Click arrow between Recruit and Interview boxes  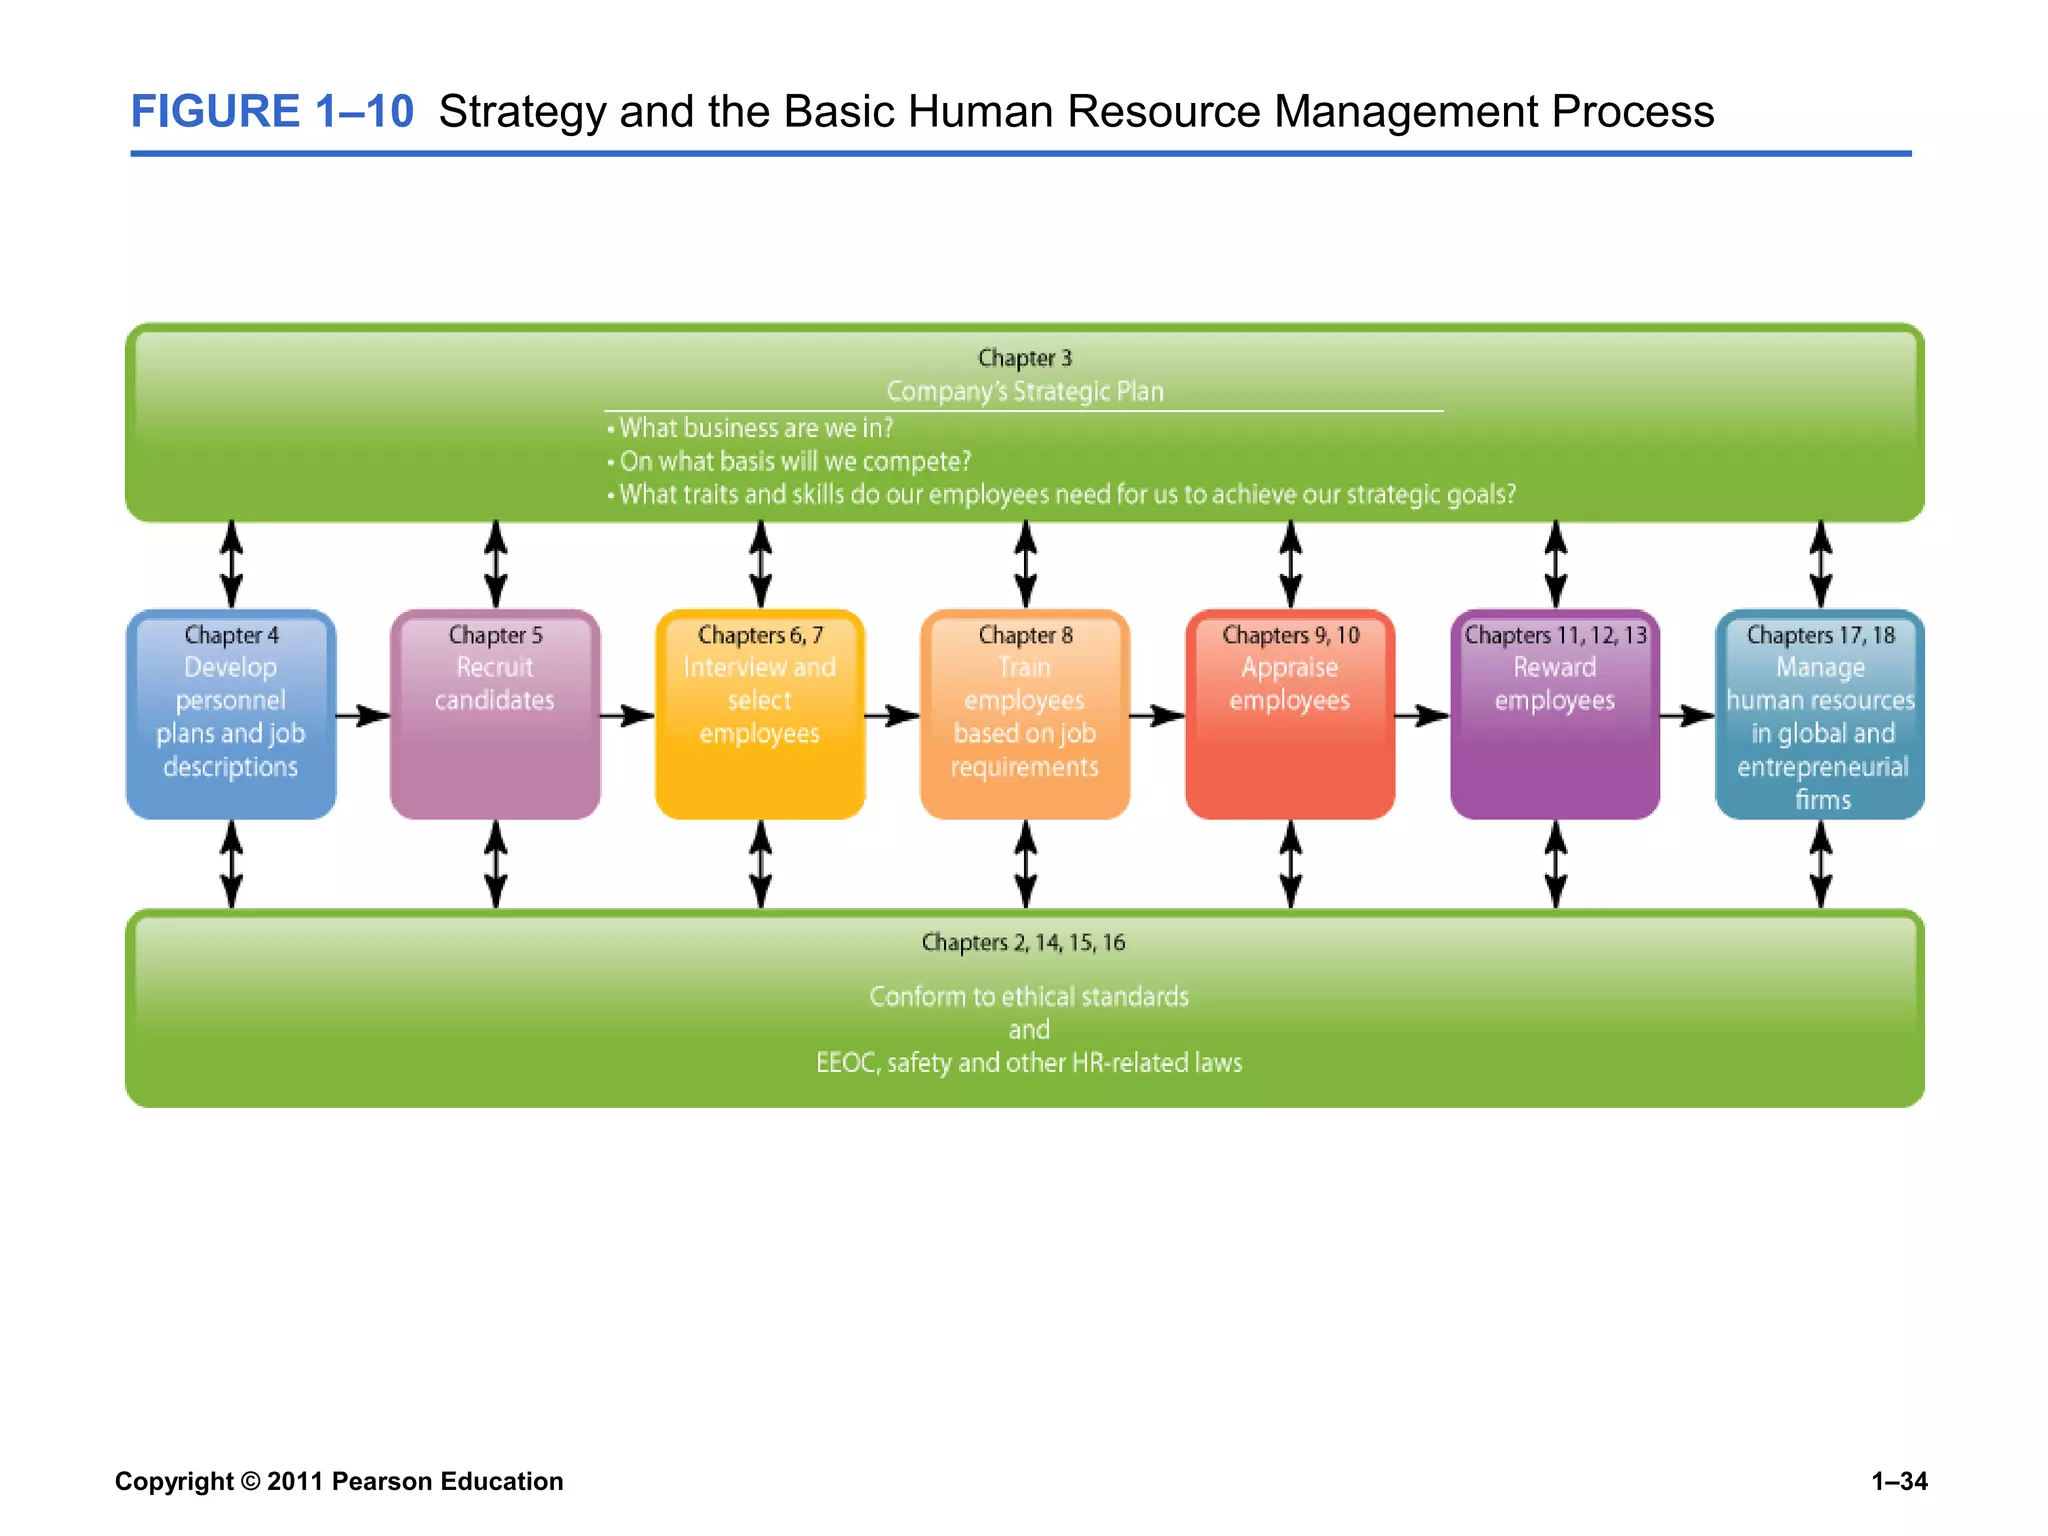point(627,716)
